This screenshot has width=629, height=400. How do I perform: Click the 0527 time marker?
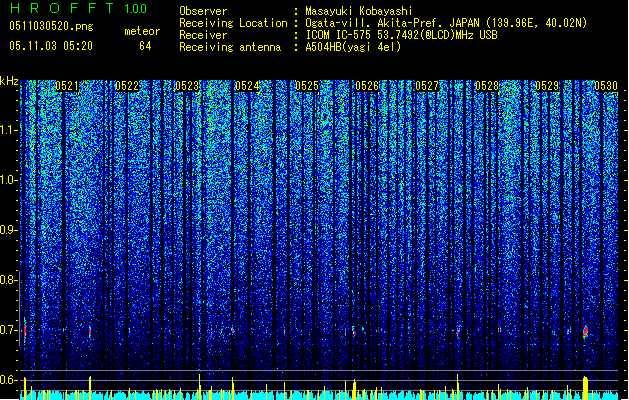pos(427,86)
